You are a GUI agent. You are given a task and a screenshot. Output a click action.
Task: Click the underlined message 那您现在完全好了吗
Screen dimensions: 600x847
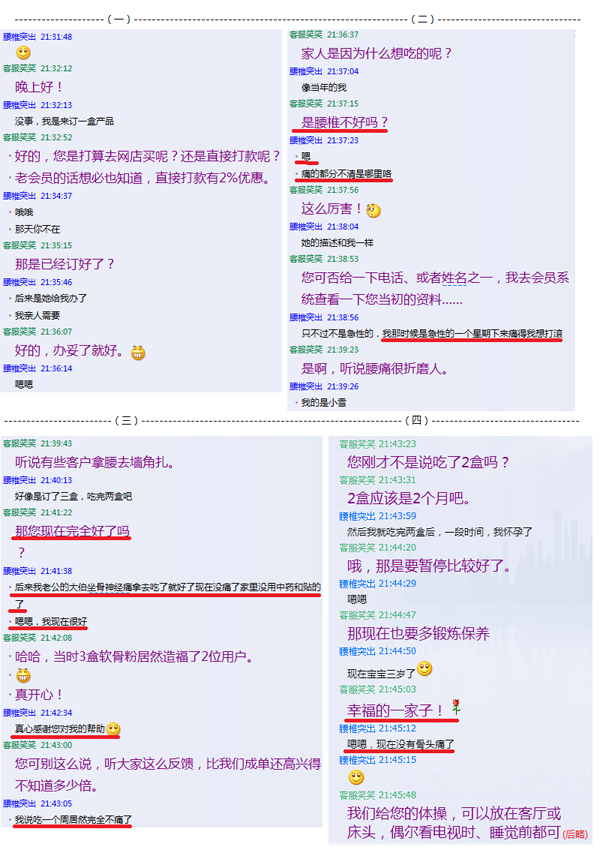point(72,531)
